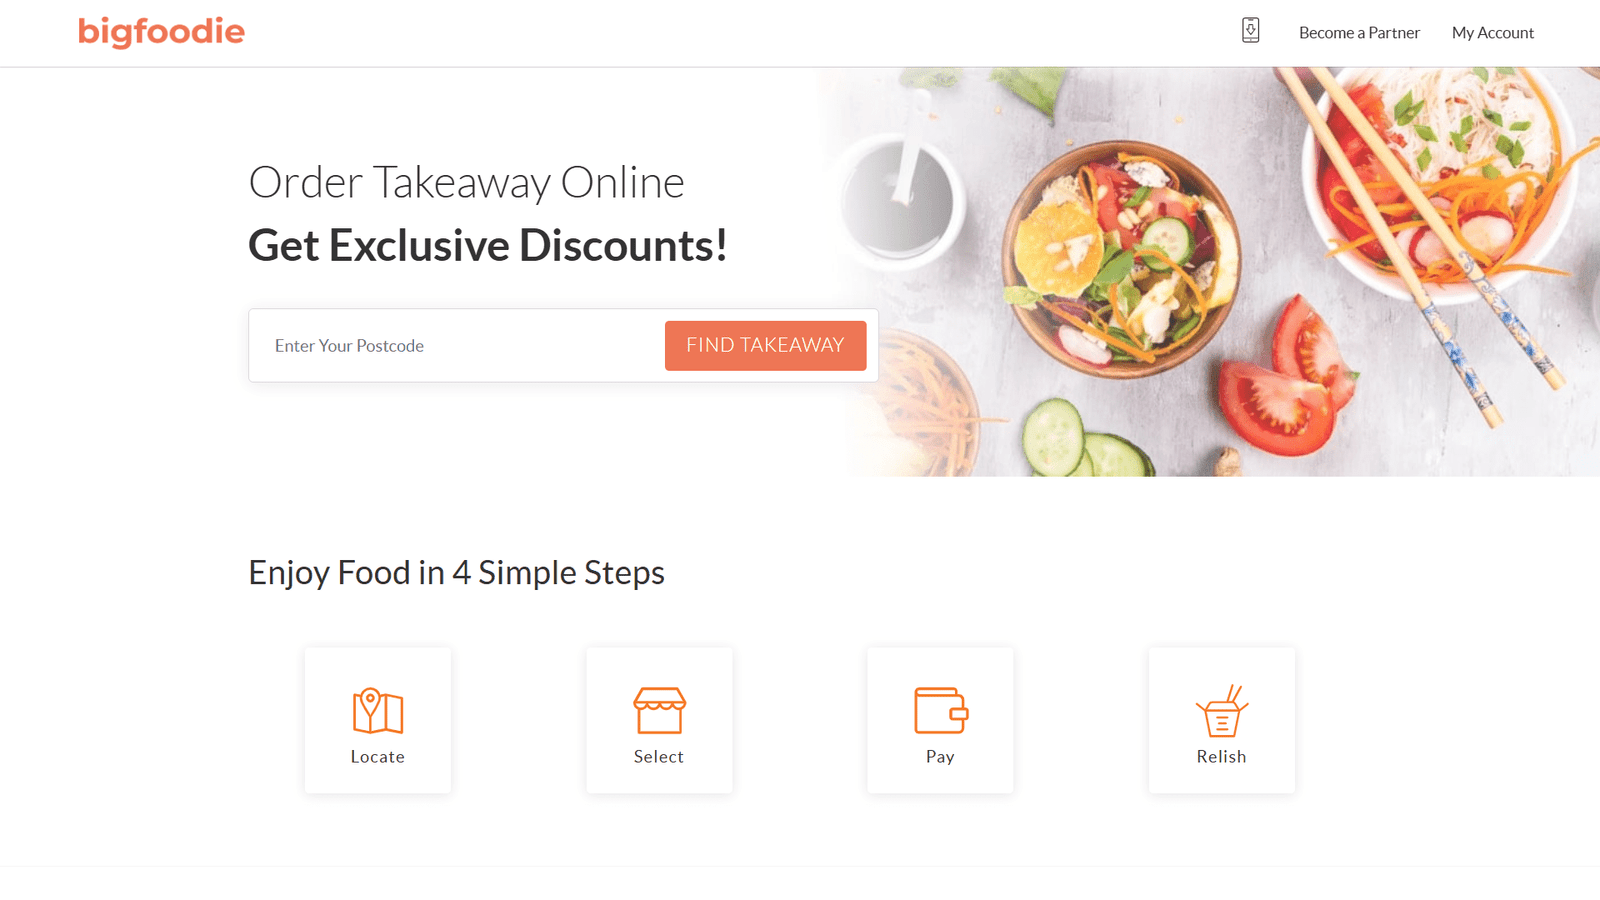The height and width of the screenshot is (900, 1600).
Task: Click the Locate step label
Action: (x=378, y=757)
